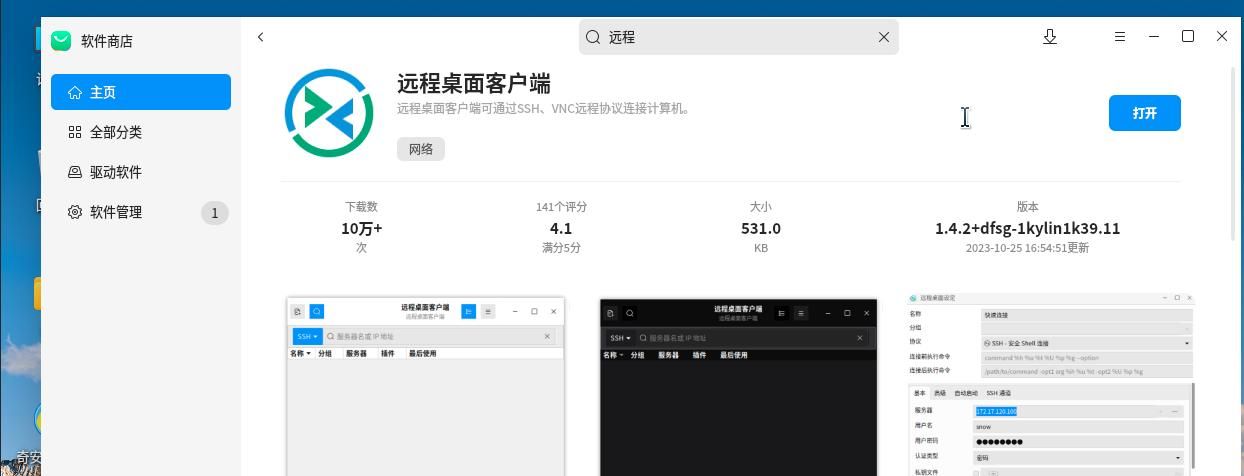Screen dimensions: 1244x476
Task: Open 软件管理 in the sidebar
Action: [x=141, y=212]
